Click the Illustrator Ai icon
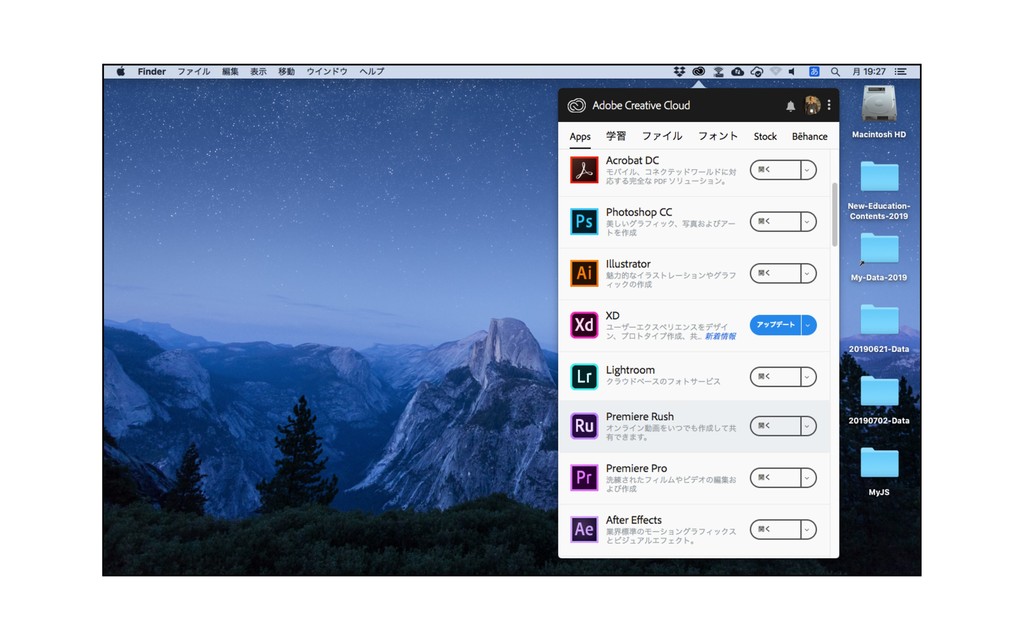 click(584, 273)
